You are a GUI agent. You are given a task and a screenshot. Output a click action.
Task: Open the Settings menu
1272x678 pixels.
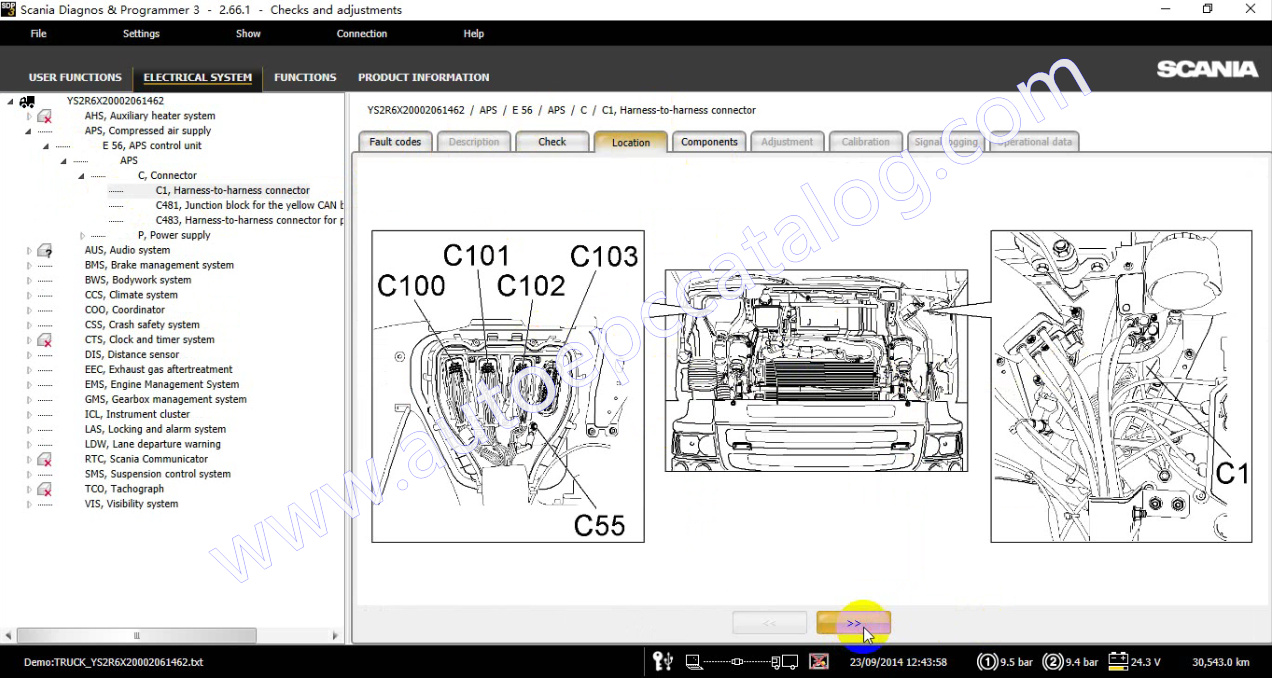(x=141, y=34)
